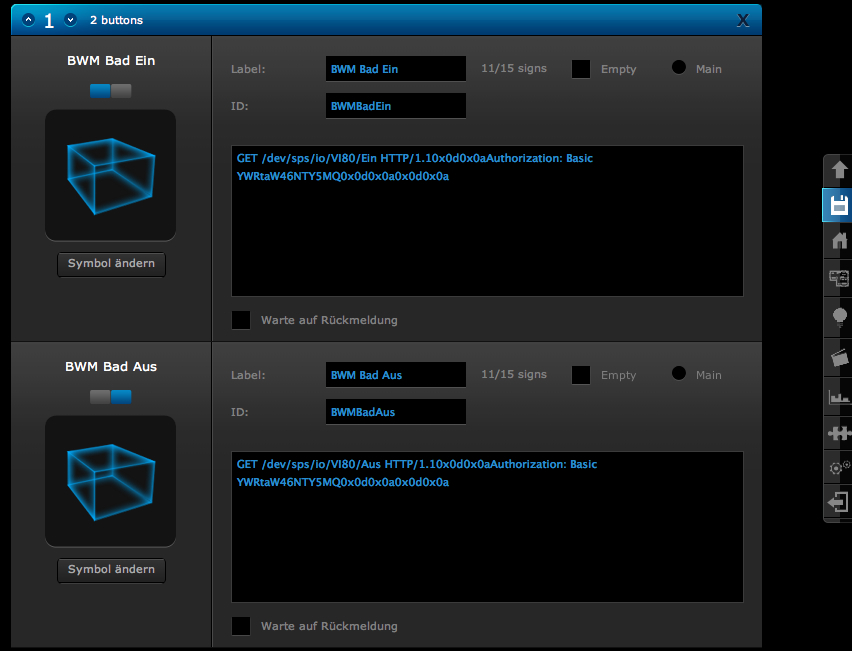852x651 pixels.
Task: Enable Warte auf Rückmeldung for BWM Bad Aus
Action: pyautogui.click(x=241, y=626)
